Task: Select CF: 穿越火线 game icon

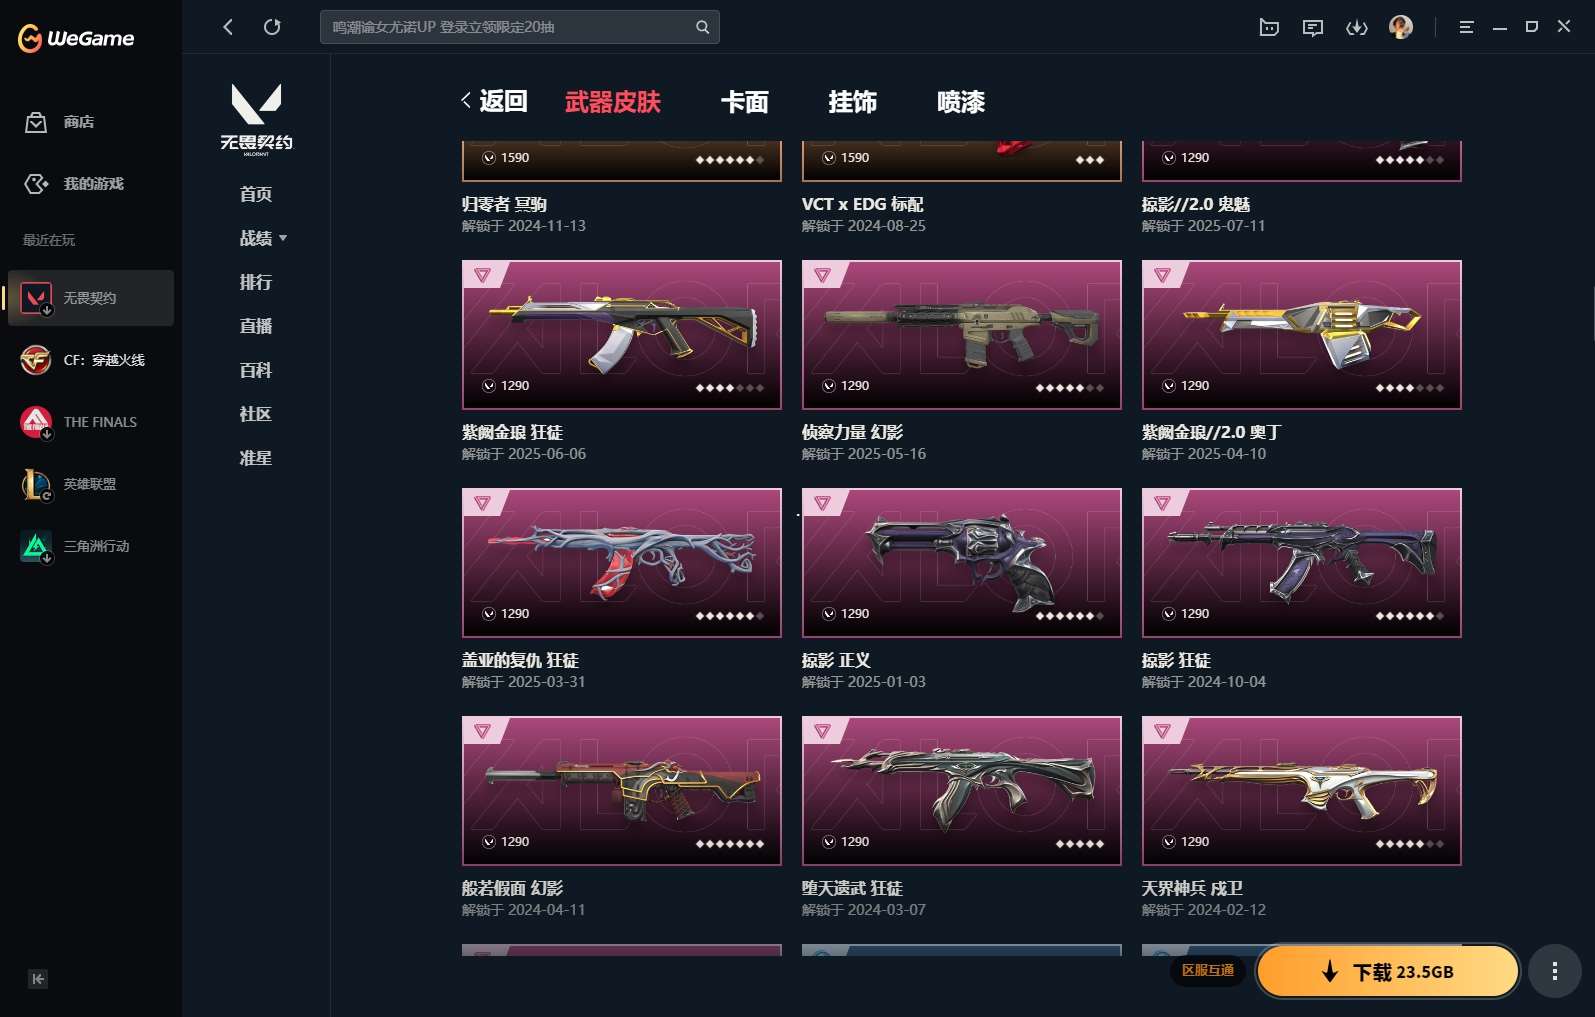Action: tap(36, 360)
